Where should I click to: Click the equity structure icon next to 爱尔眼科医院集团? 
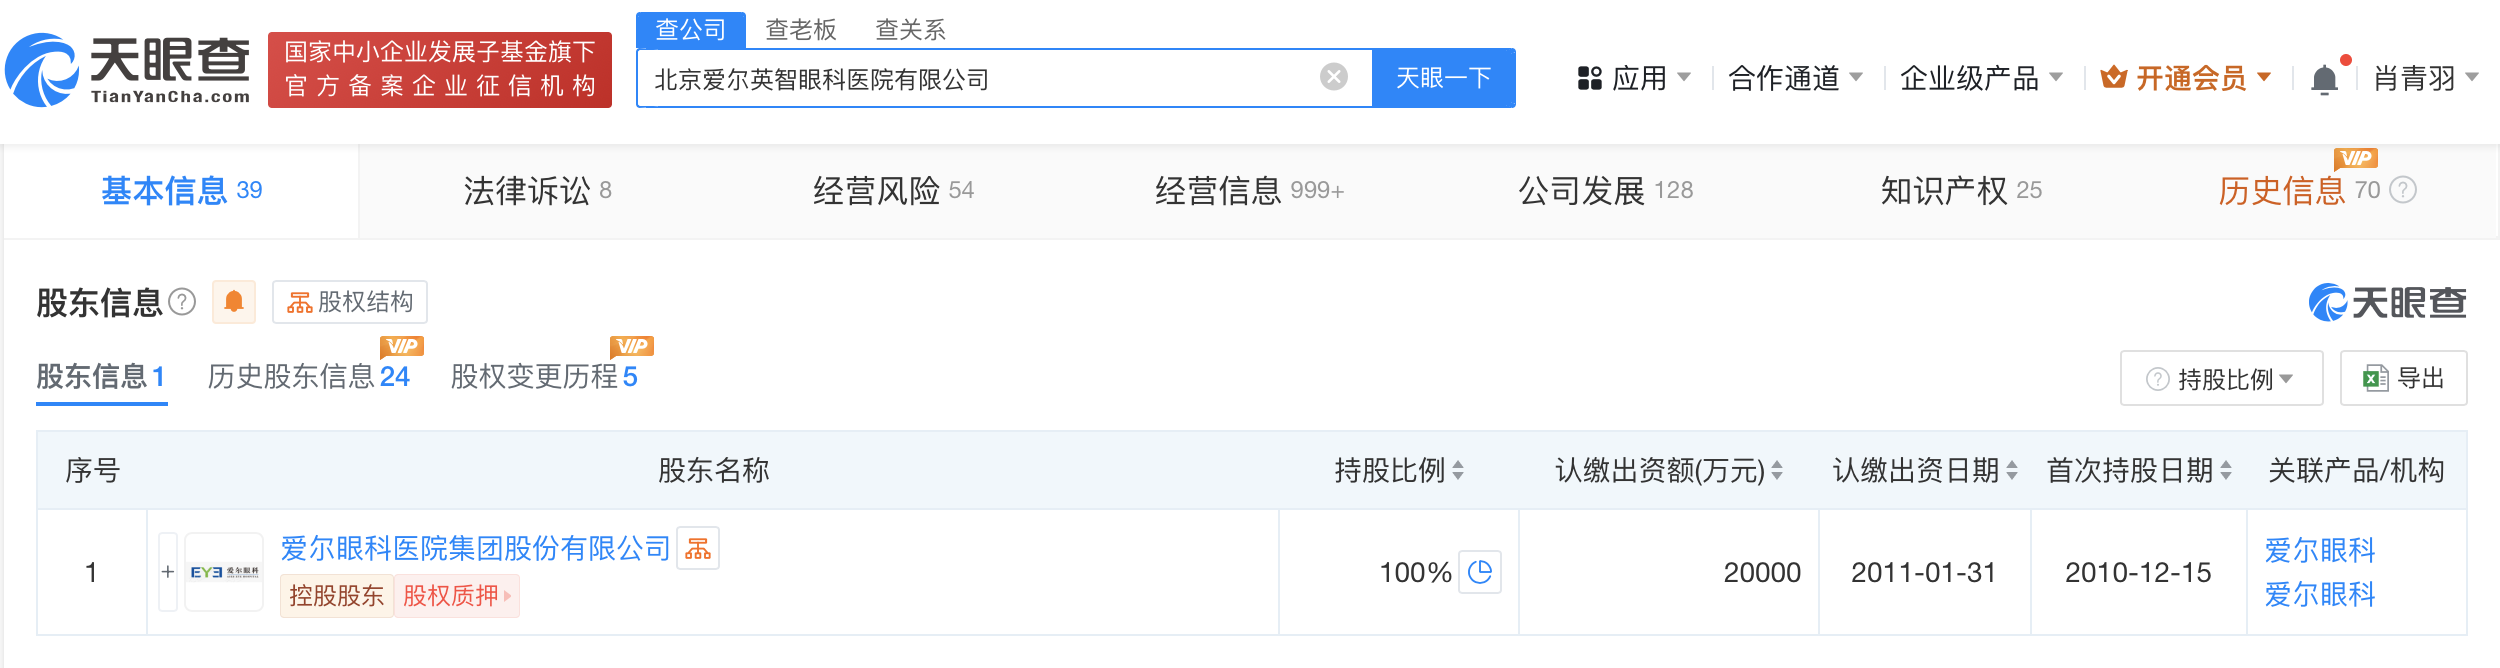[x=698, y=548]
